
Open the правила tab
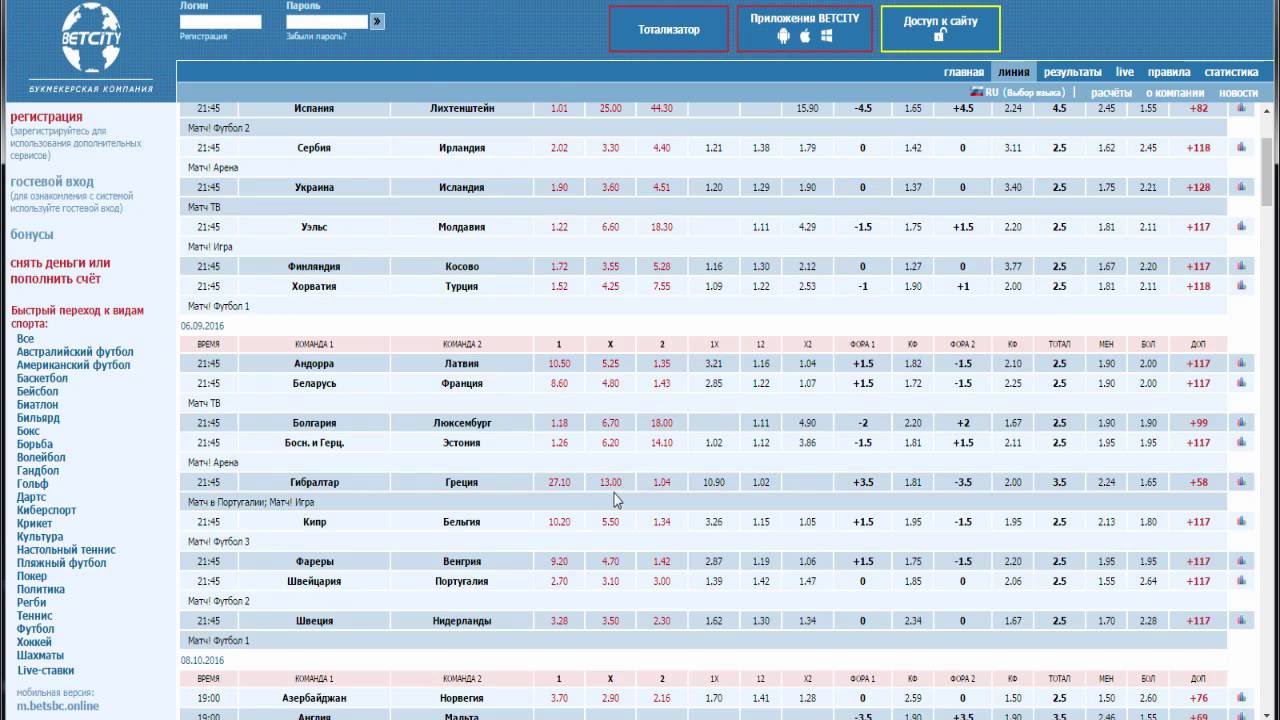pyautogui.click(x=1168, y=72)
